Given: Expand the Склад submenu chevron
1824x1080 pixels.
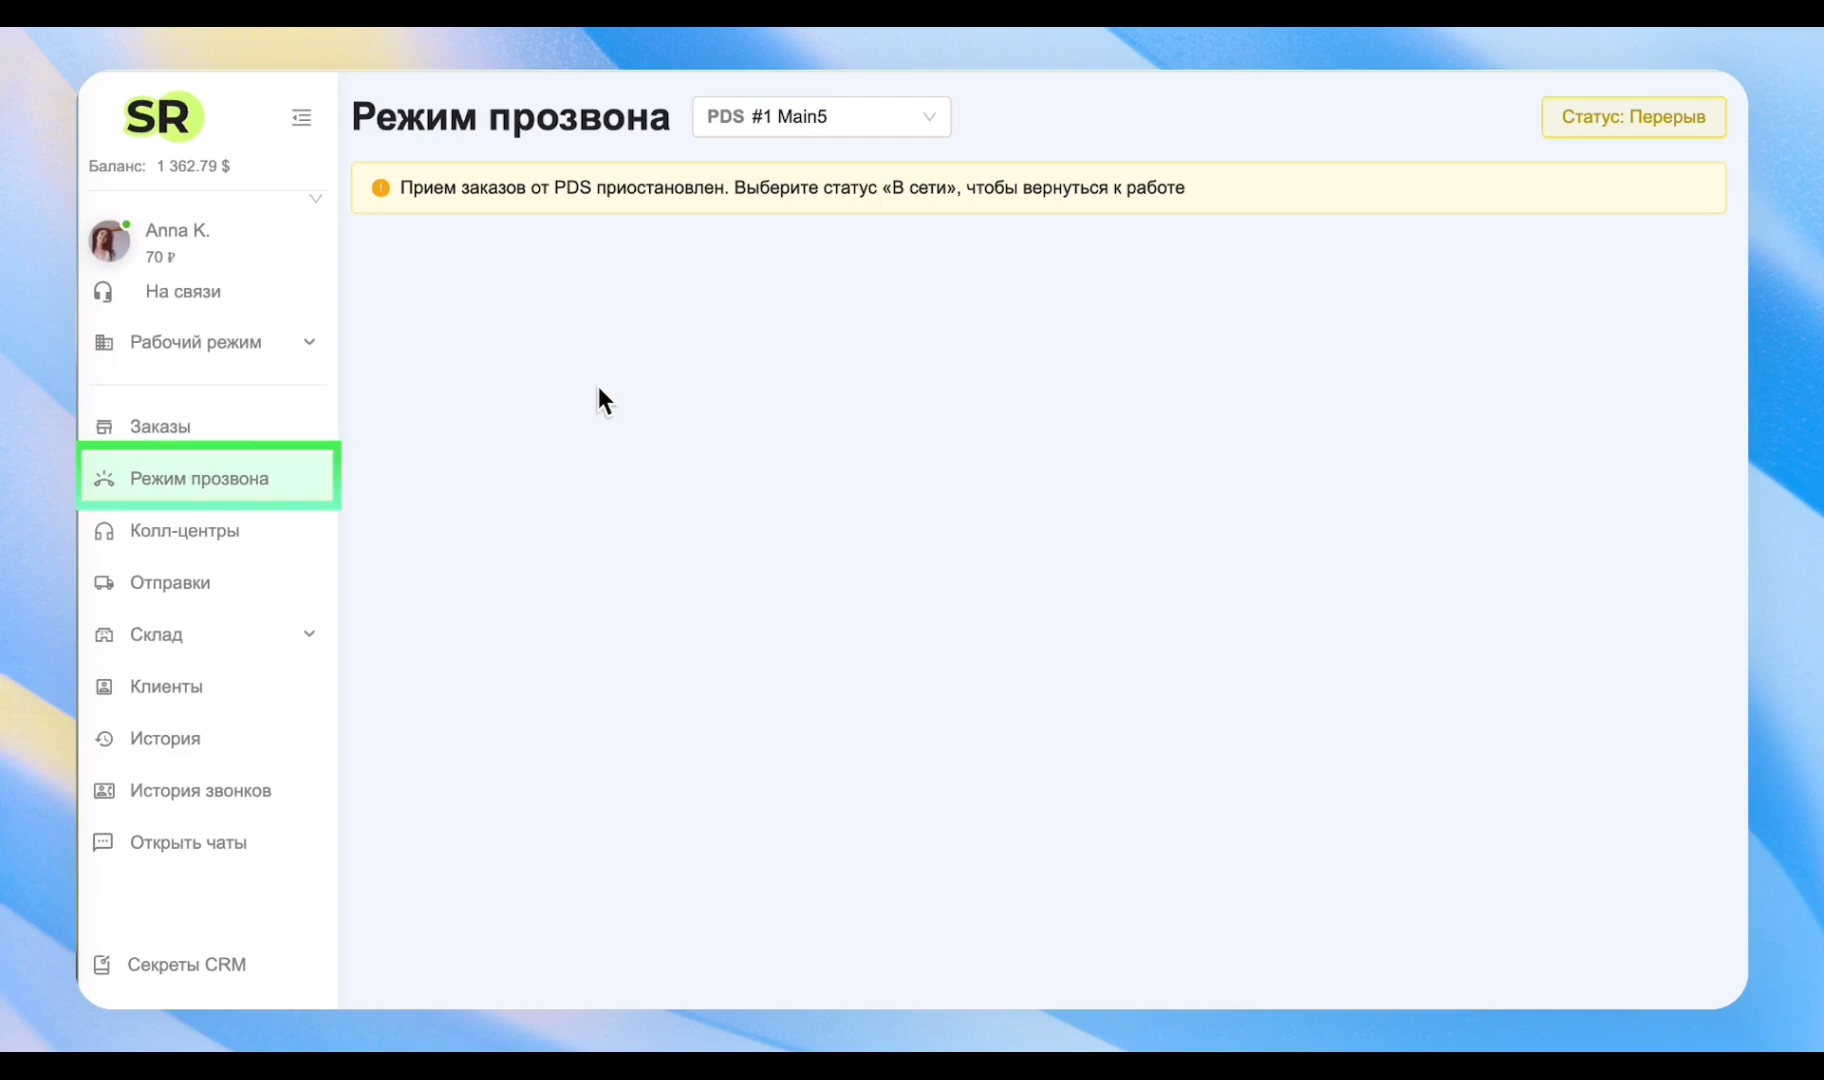Looking at the screenshot, I should click(x=309, y=634).
